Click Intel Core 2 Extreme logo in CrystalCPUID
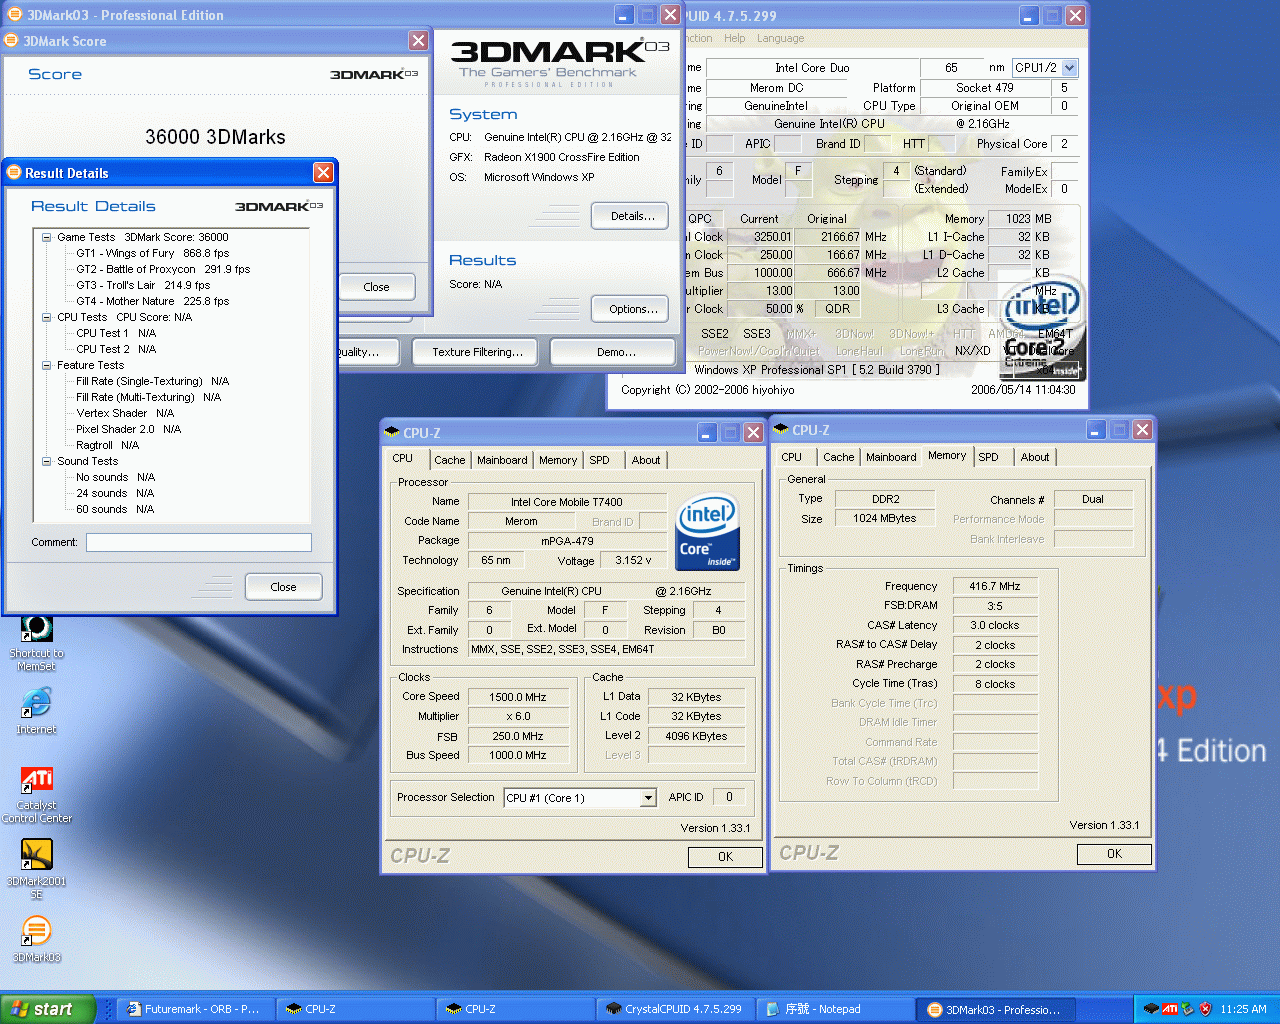The width and height of the screenshot is (1280, 1024). pyautogui.click(x=1043, y=327)
